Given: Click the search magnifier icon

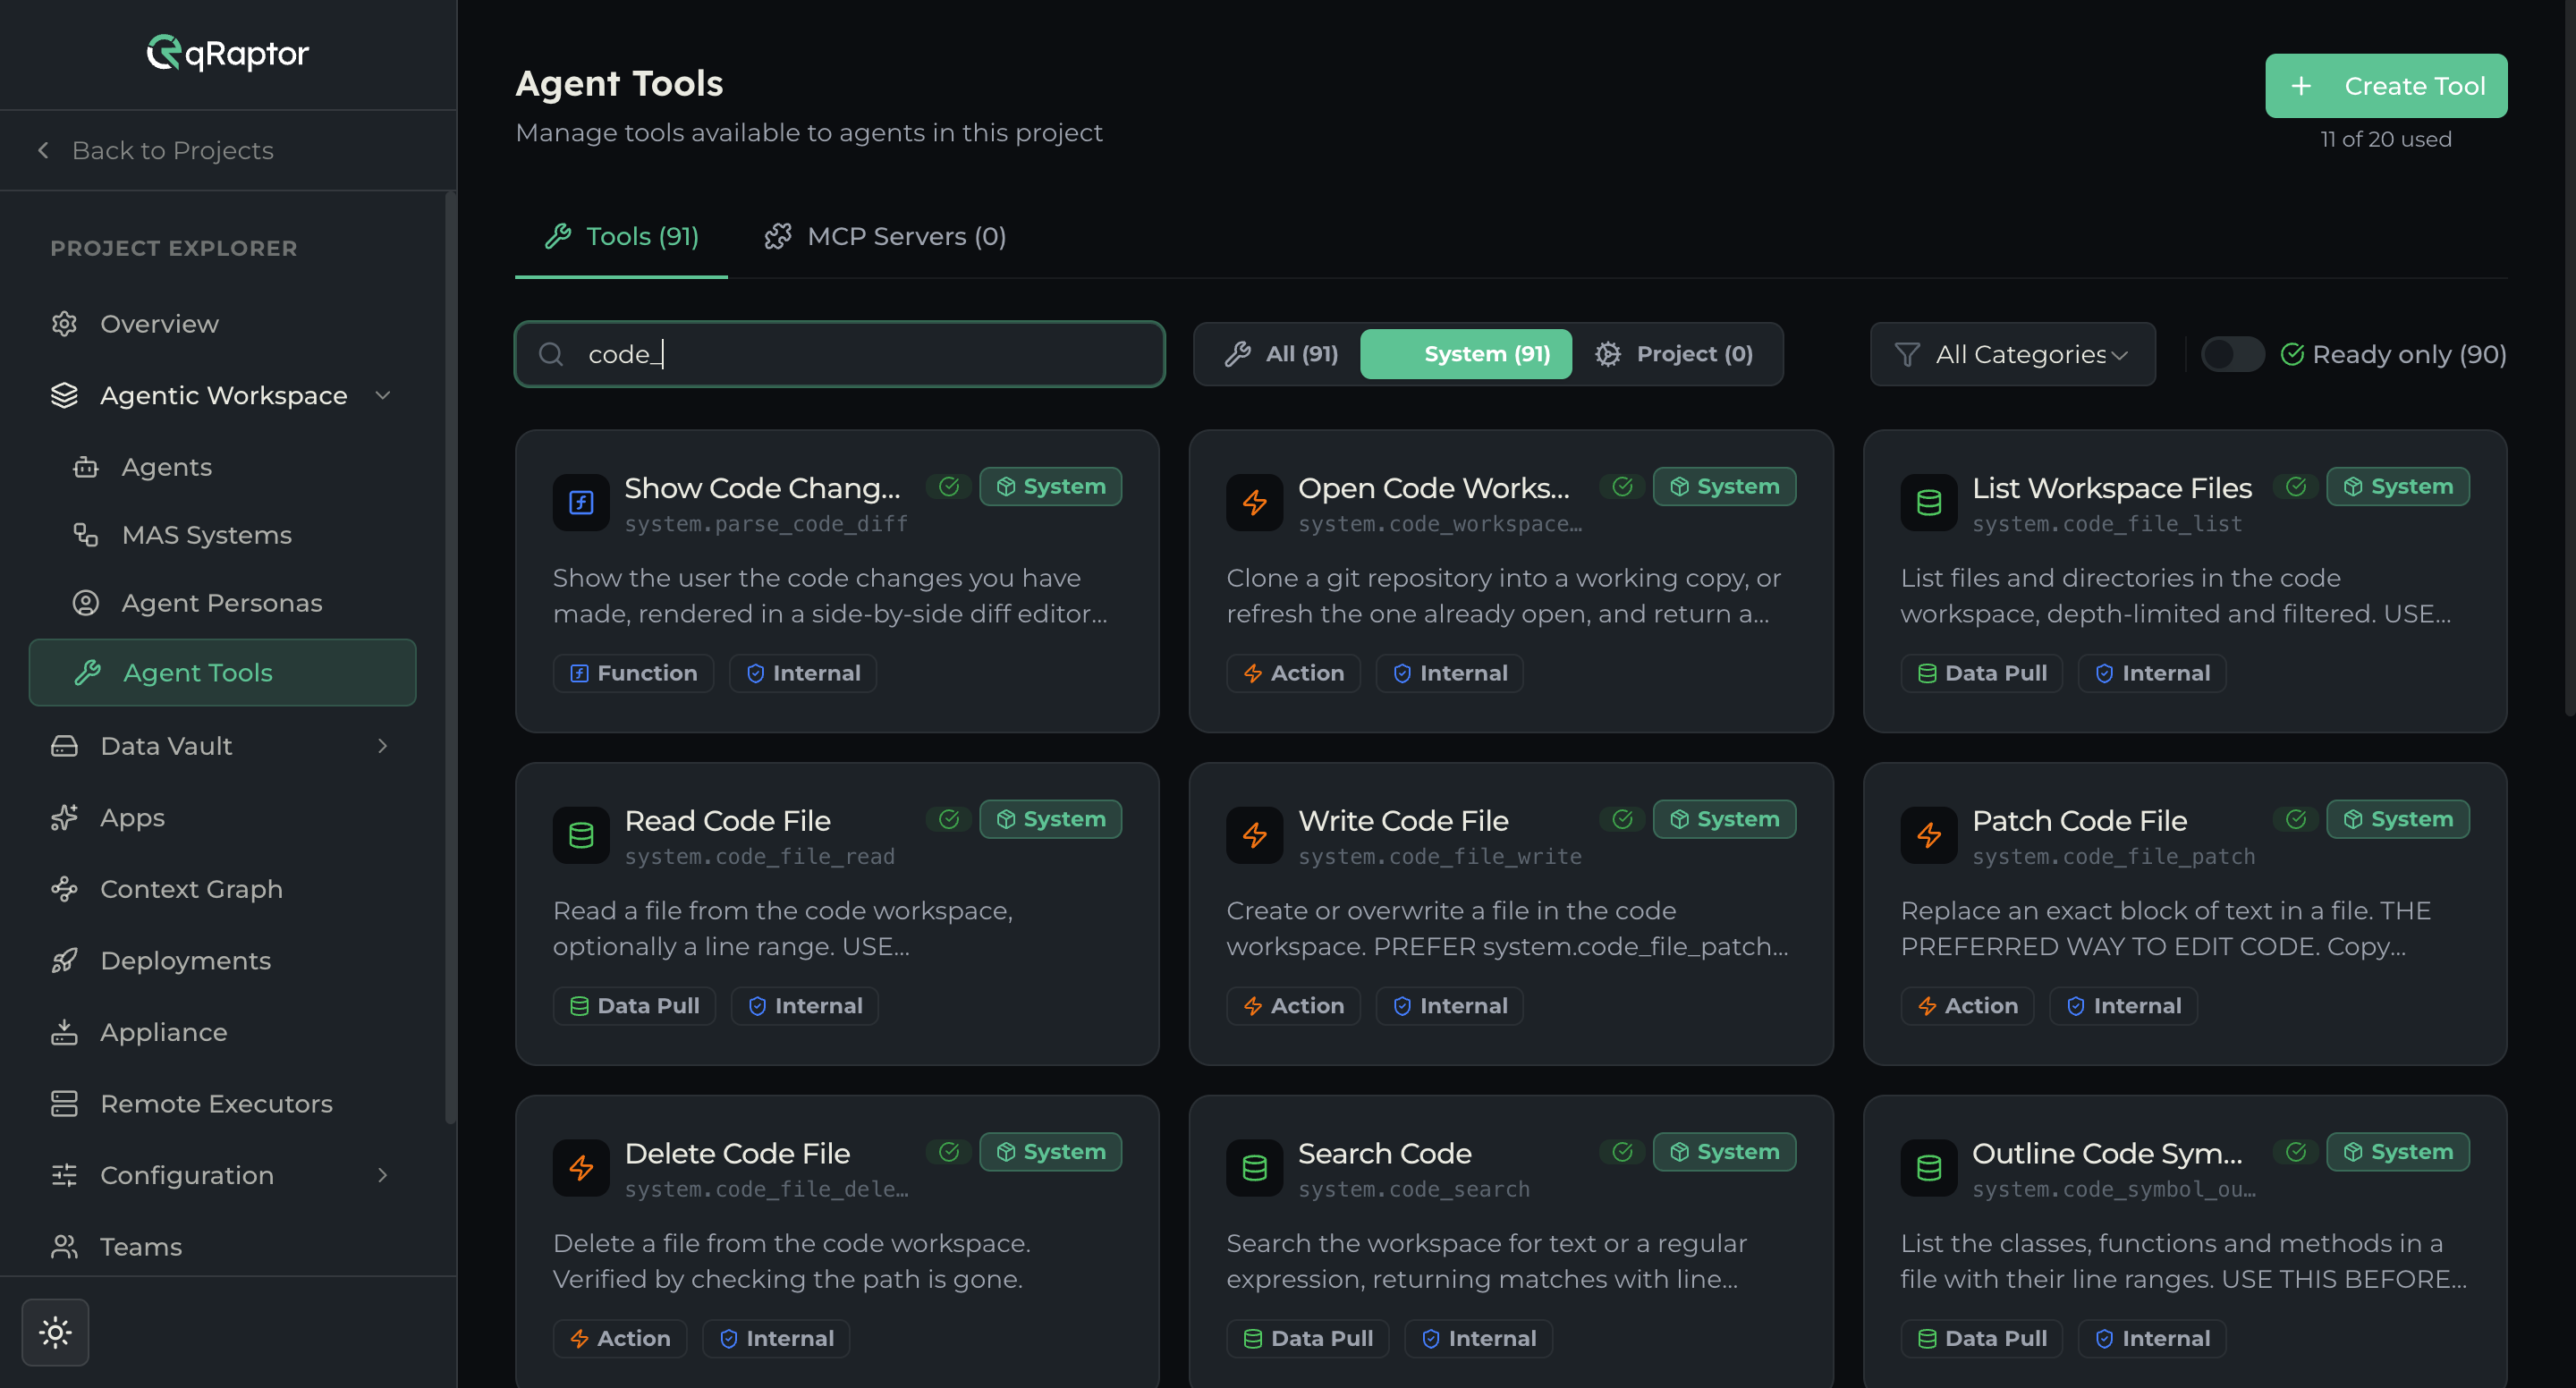Looking at the screenshot, I should click(551, 354).
